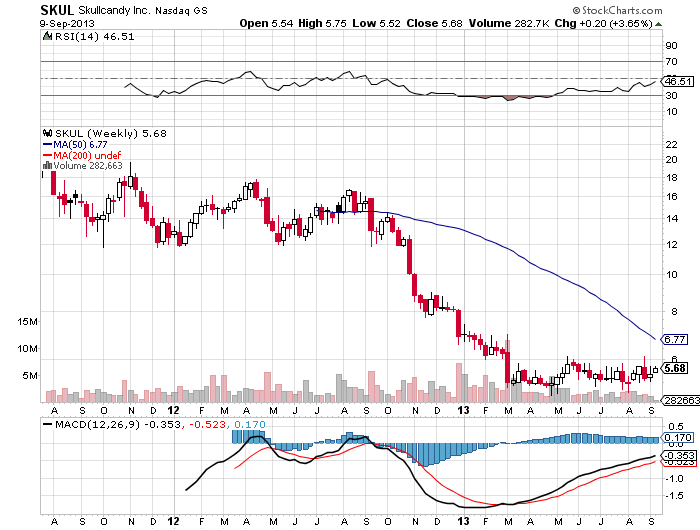
Task: Select the red MA(200) legend line marker
Action: 47,155
